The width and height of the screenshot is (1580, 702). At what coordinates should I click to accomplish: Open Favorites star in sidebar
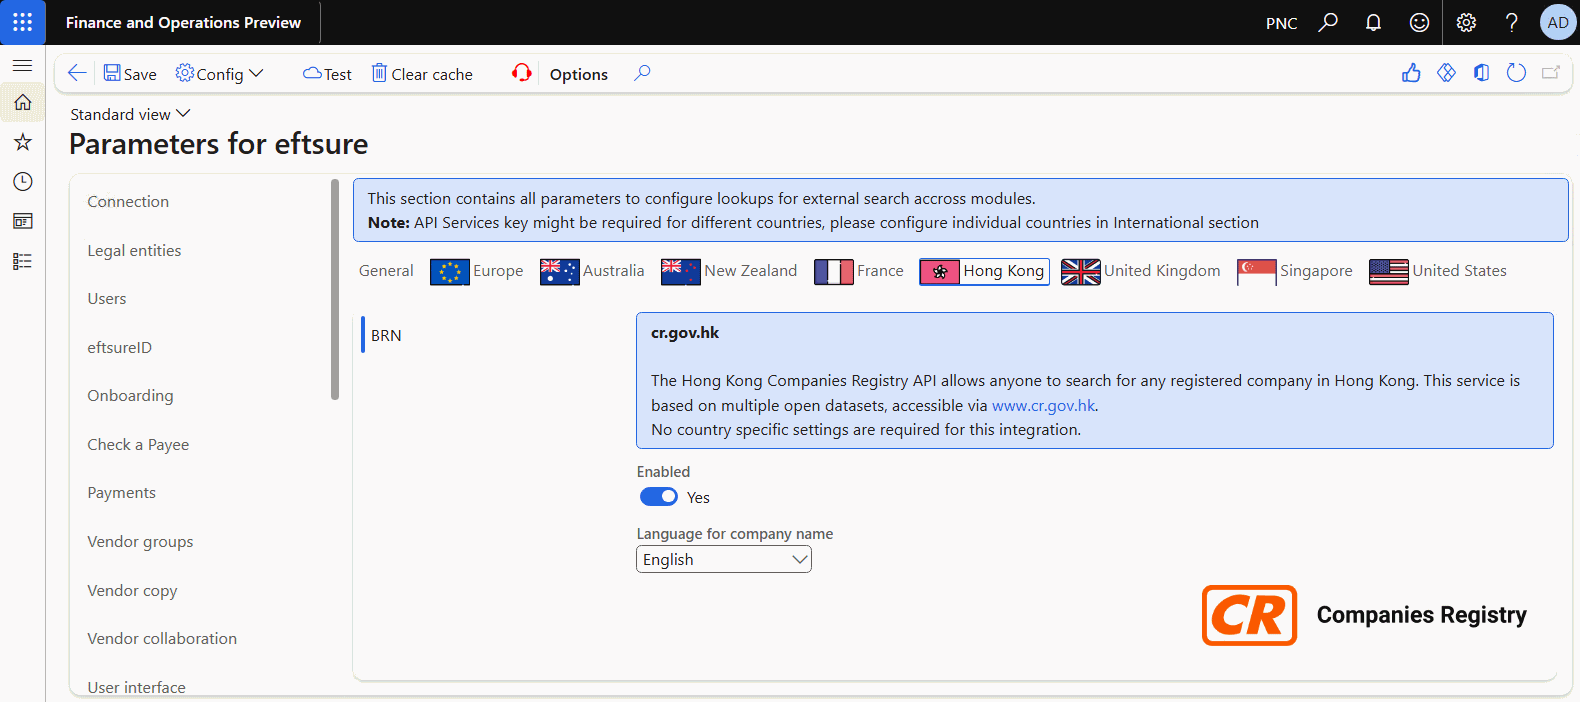tap(22, 142)
